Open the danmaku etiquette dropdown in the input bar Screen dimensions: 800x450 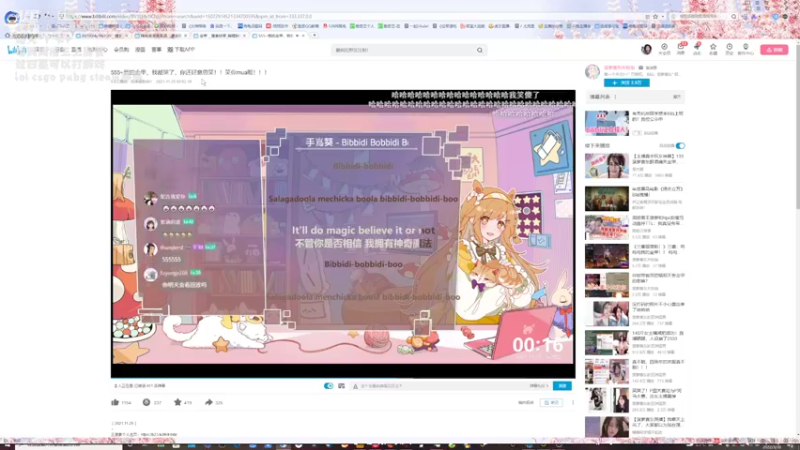[x=539, y=386]
